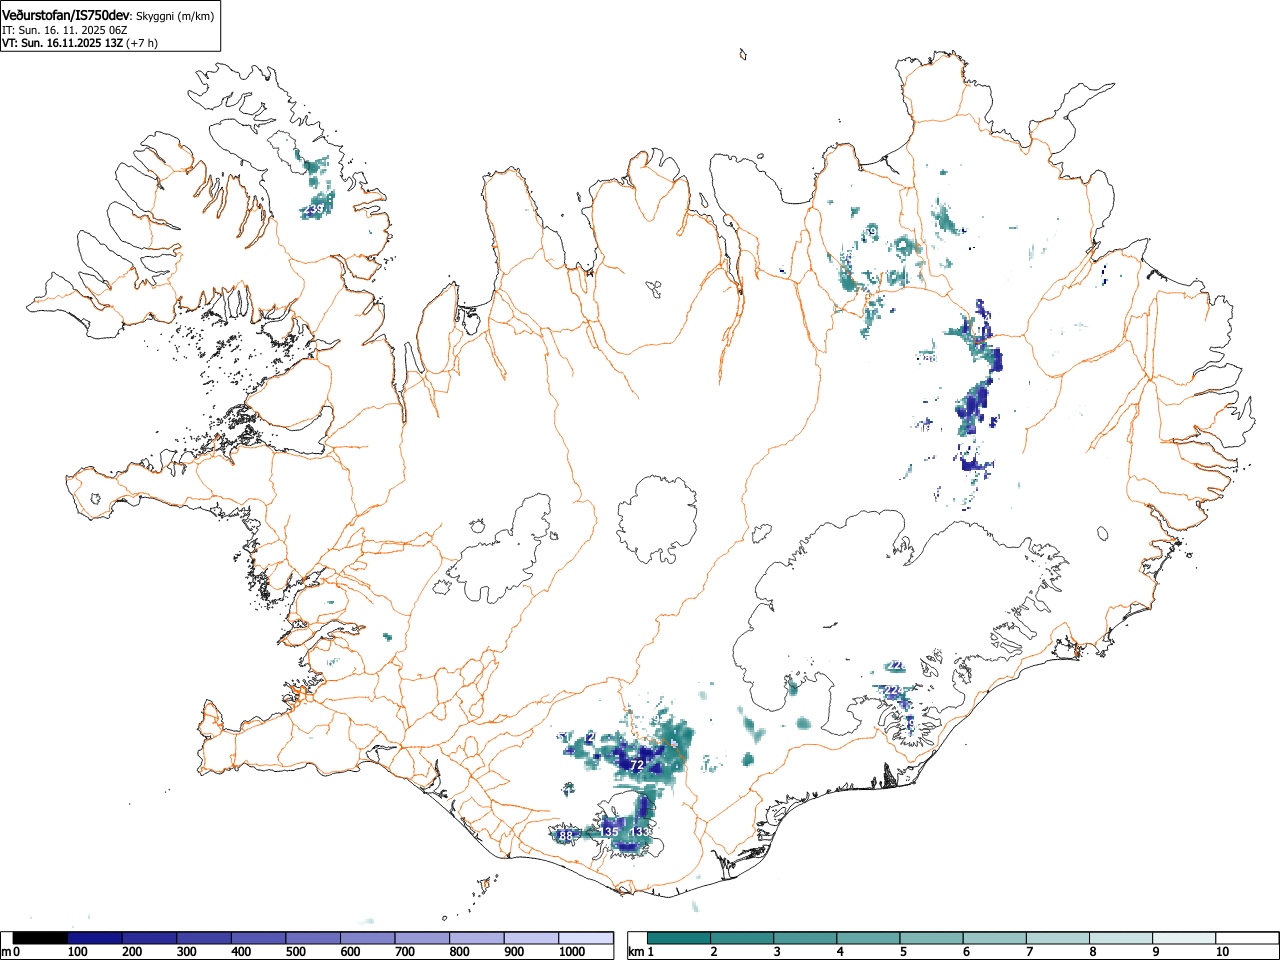Screen dimensions: 1280x960
Task: Click the 6–7 km legend swatch
Action: click(995, 938)
